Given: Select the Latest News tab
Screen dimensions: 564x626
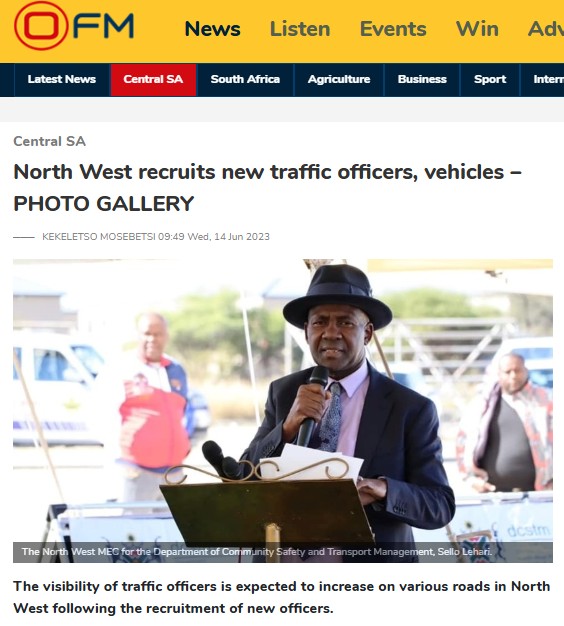Looking at the screenshot, I should pos(62,79).
